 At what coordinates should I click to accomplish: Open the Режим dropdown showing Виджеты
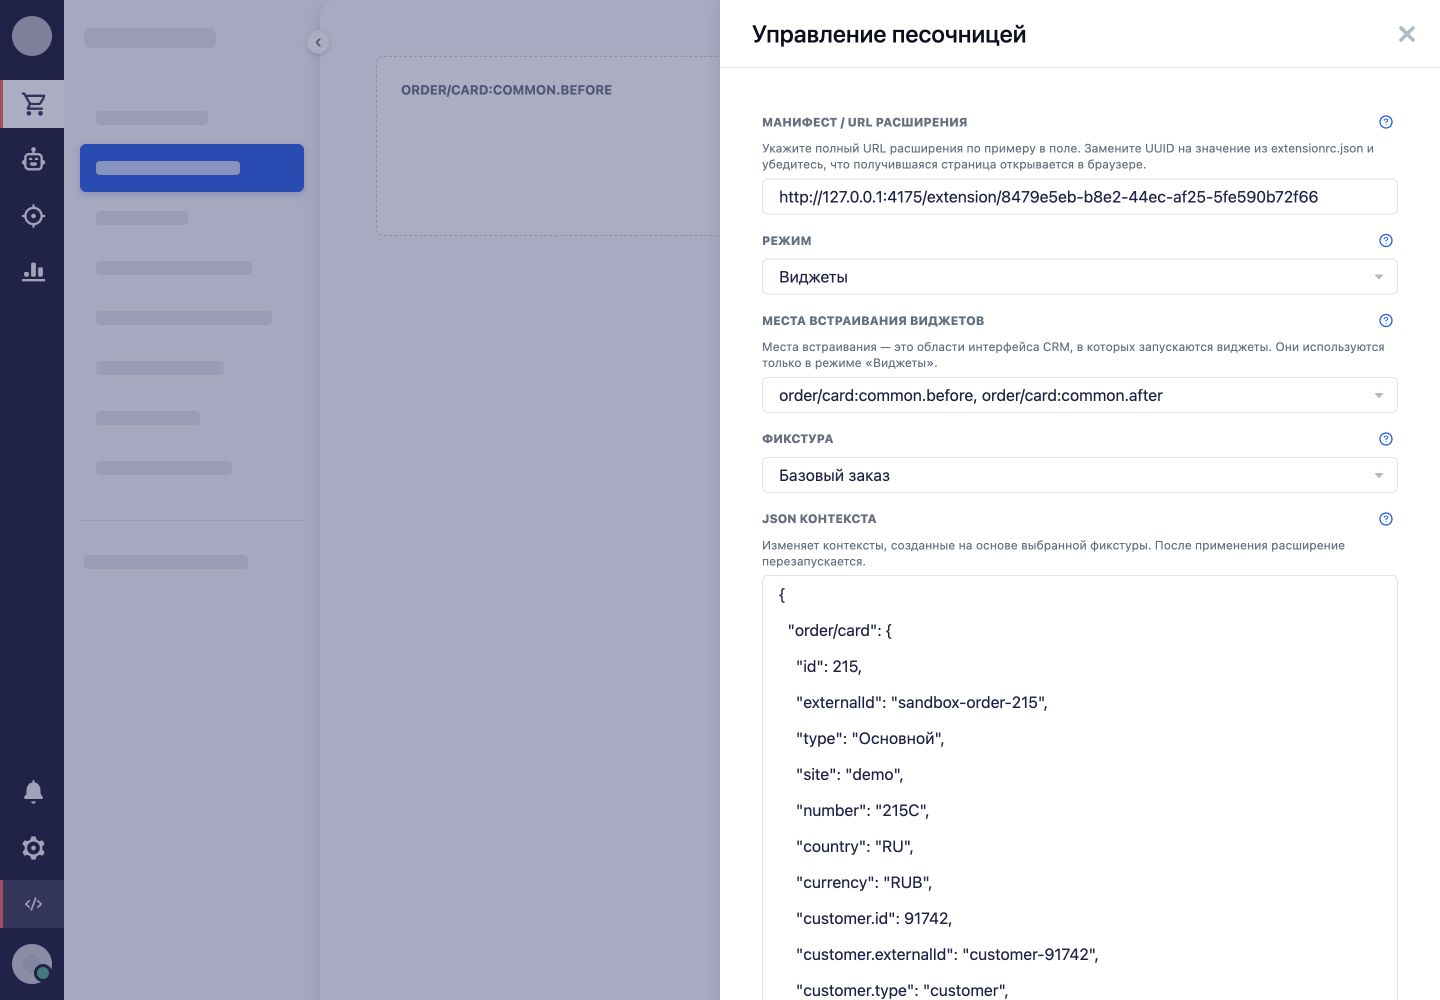(1079, 277)
